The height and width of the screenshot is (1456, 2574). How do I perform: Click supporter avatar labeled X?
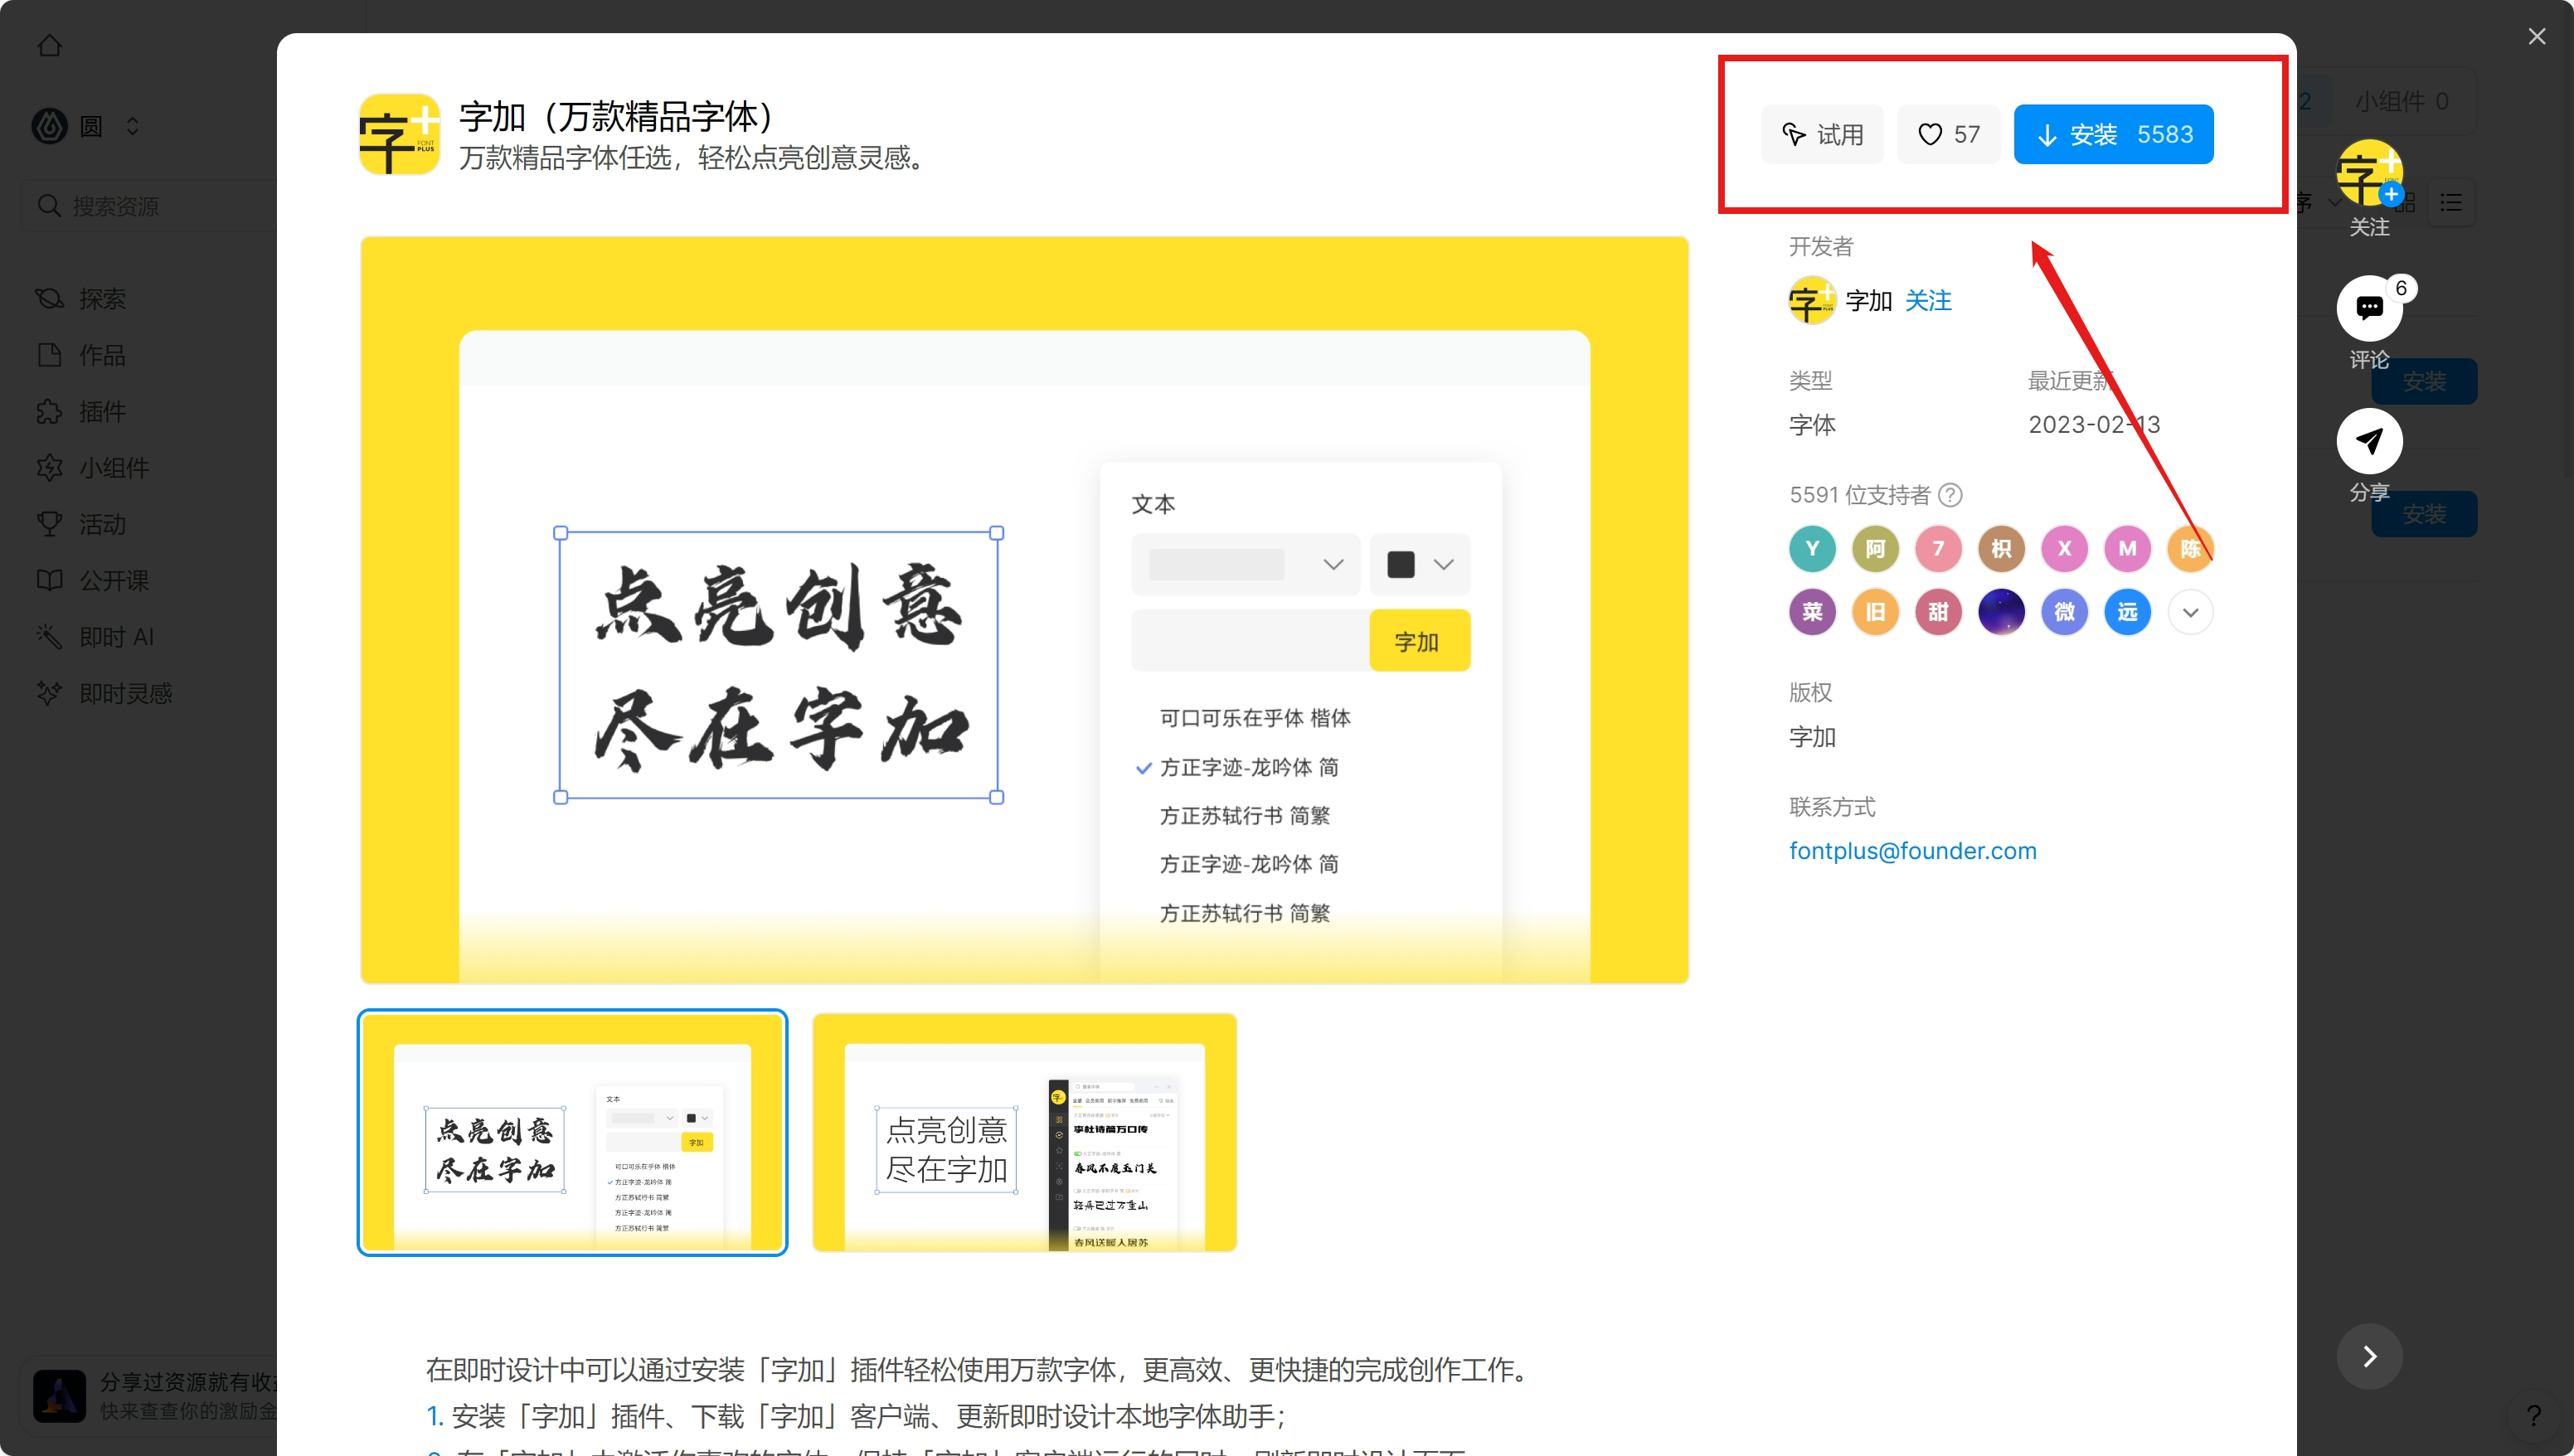[2064, 549]
